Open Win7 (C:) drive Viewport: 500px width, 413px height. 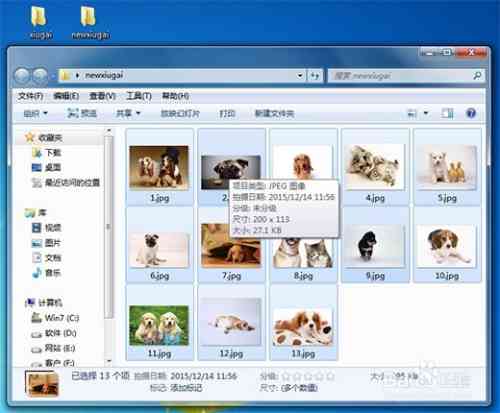pyautogui.click(x=55, y=318)
